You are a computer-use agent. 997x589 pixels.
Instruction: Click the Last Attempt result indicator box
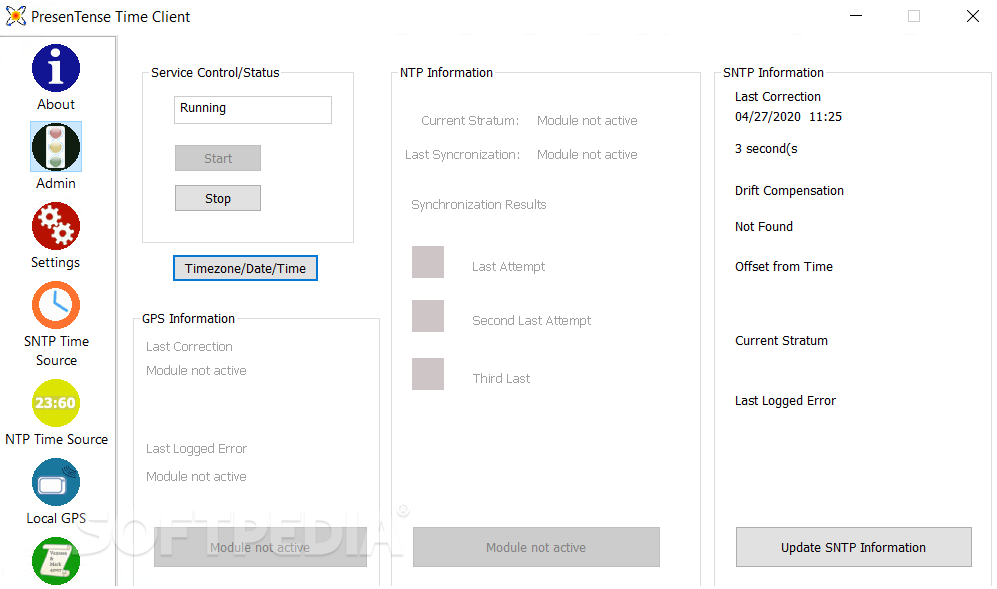click(x=428, y=262)
